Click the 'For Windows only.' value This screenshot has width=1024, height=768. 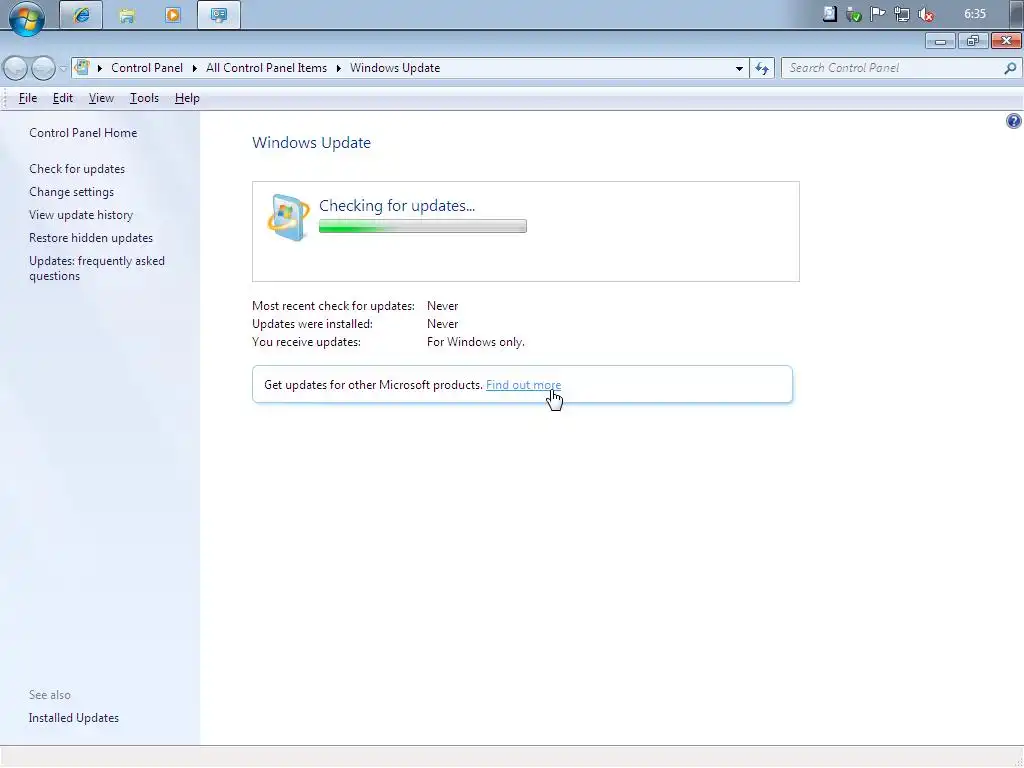(475, 342)
